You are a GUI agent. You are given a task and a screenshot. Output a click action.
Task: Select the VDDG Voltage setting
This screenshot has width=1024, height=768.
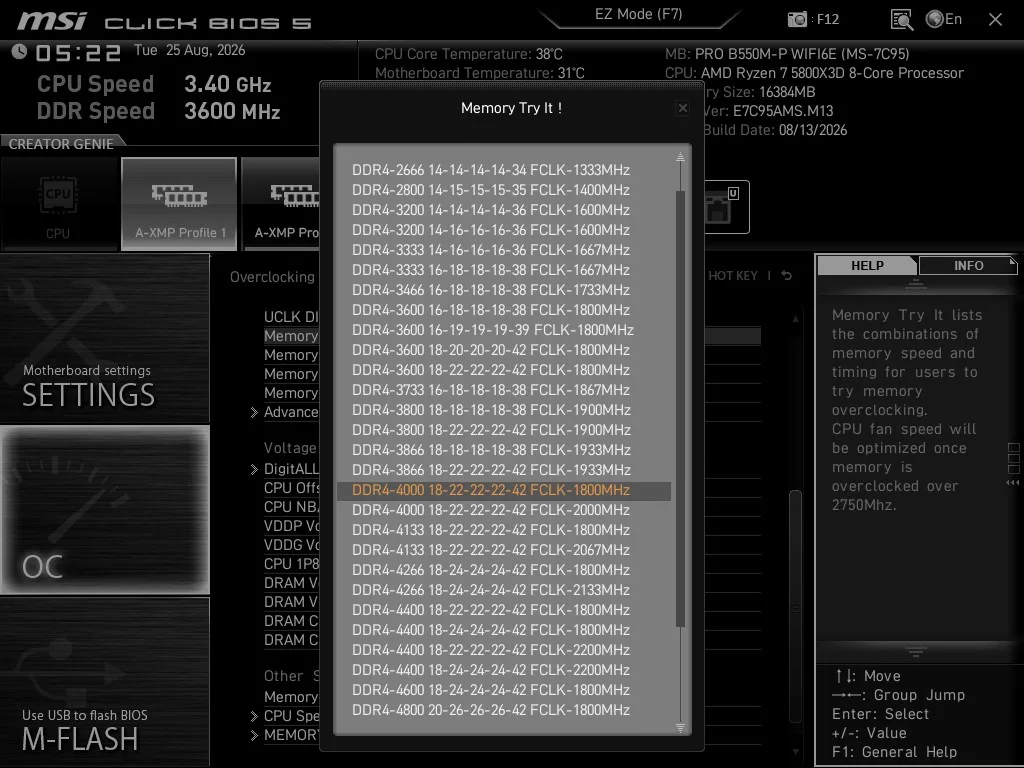coord(291,545)
